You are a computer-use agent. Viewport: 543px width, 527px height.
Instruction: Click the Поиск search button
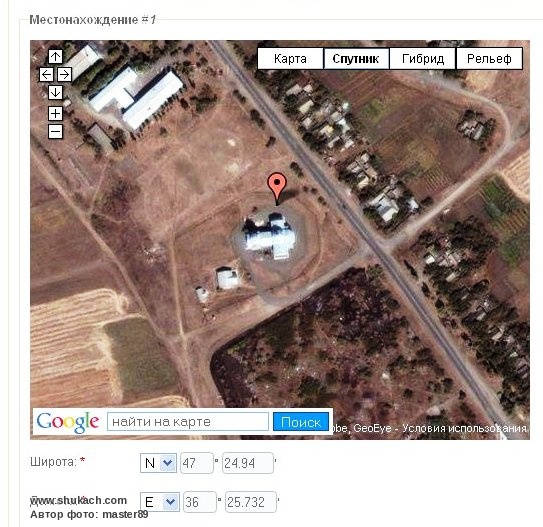pyautogui.click(x=301, y=422)
